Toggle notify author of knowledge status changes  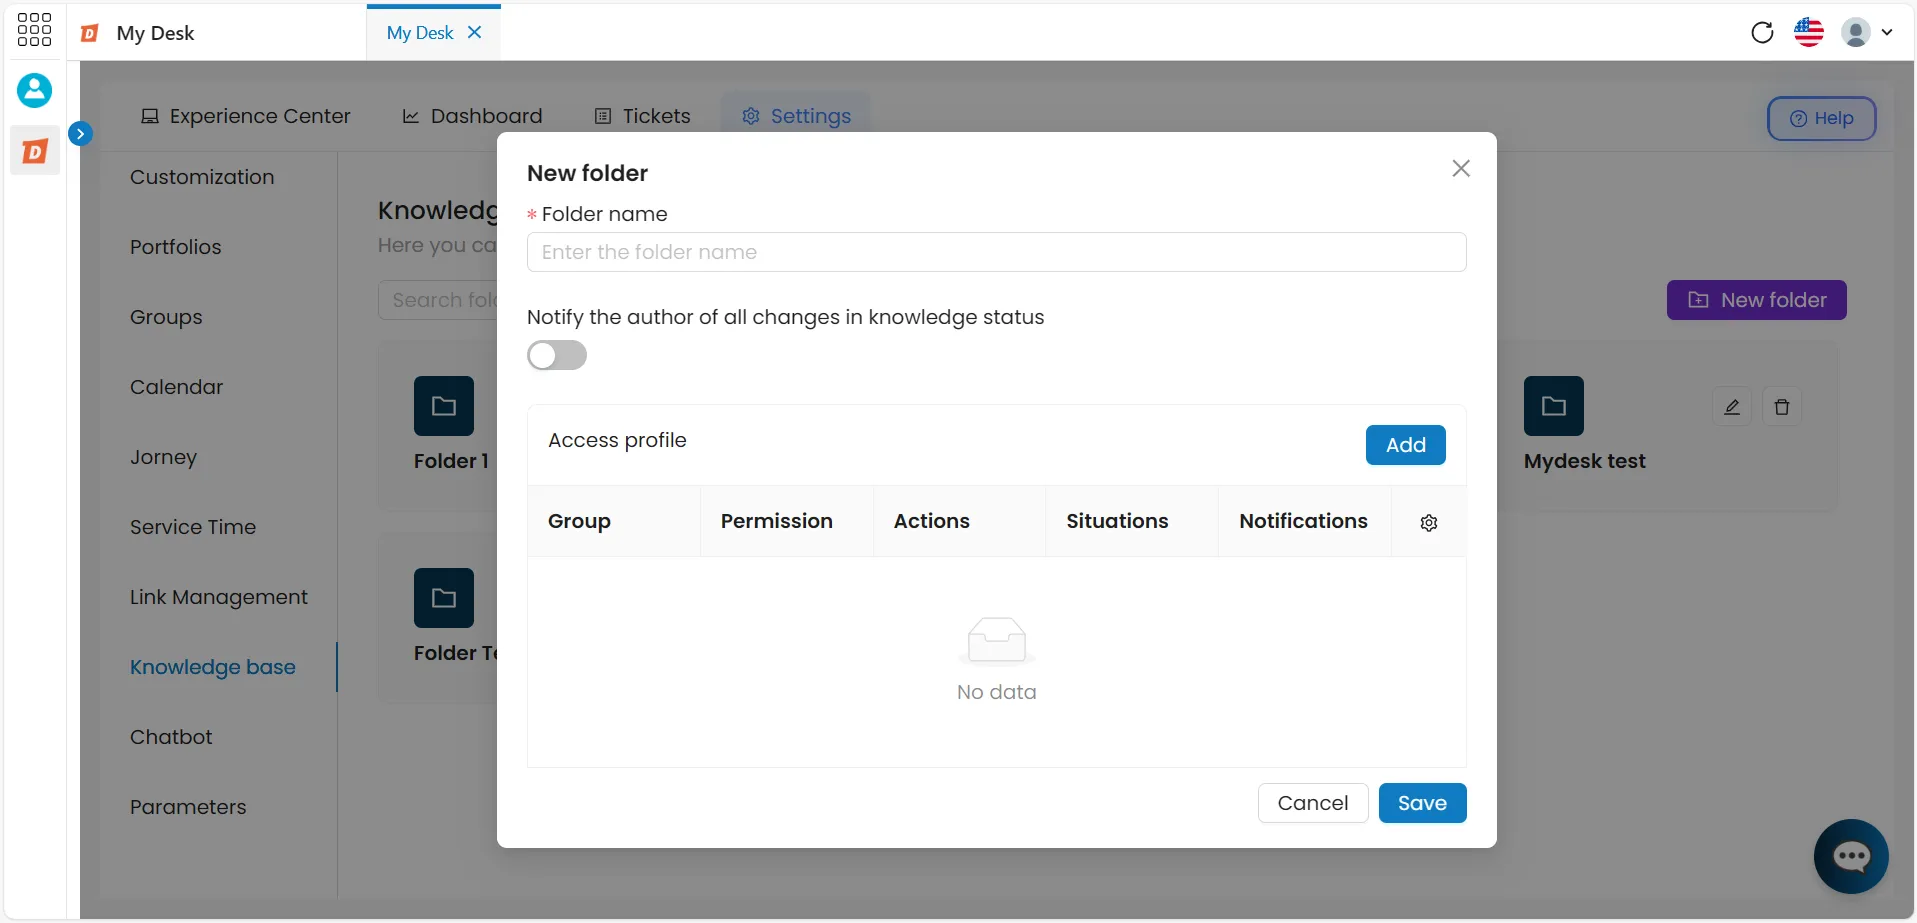point(557,355)
